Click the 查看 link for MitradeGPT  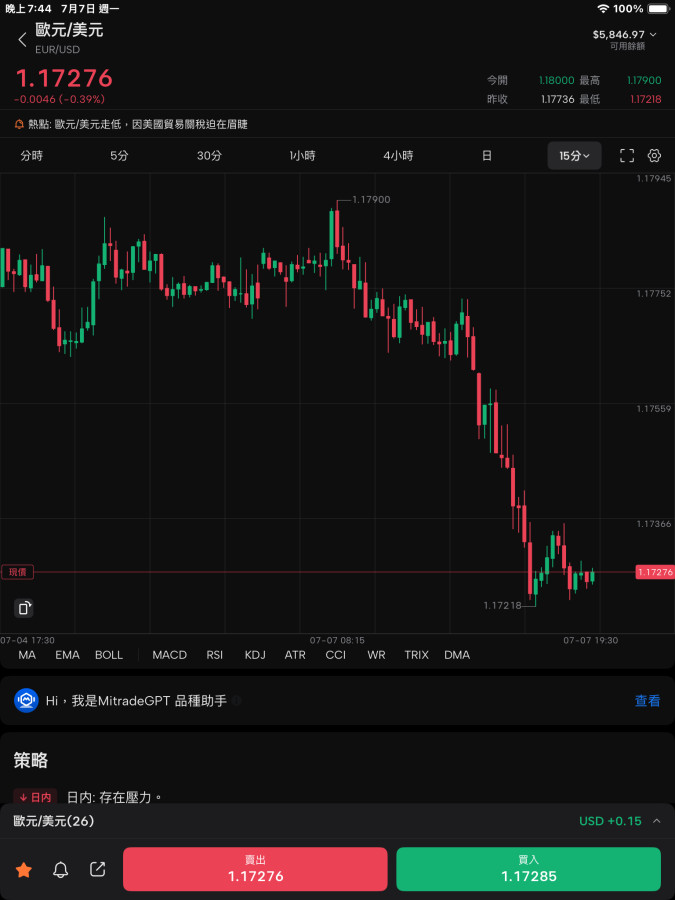647,701
